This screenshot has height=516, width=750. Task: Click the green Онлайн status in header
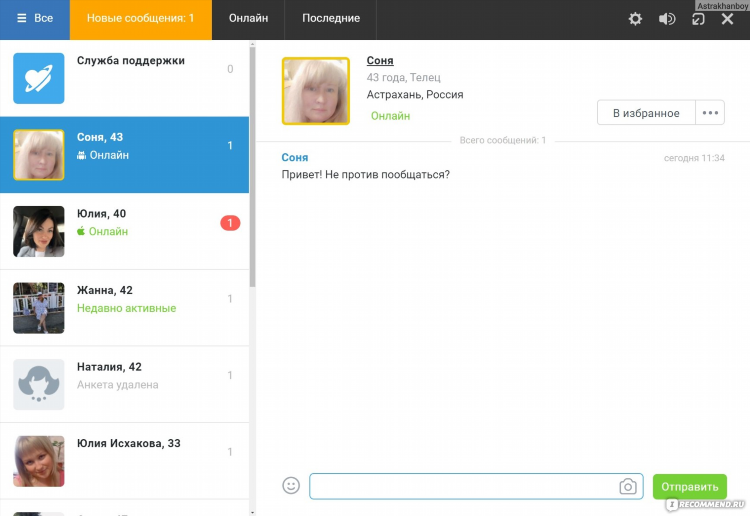point(390,116)
